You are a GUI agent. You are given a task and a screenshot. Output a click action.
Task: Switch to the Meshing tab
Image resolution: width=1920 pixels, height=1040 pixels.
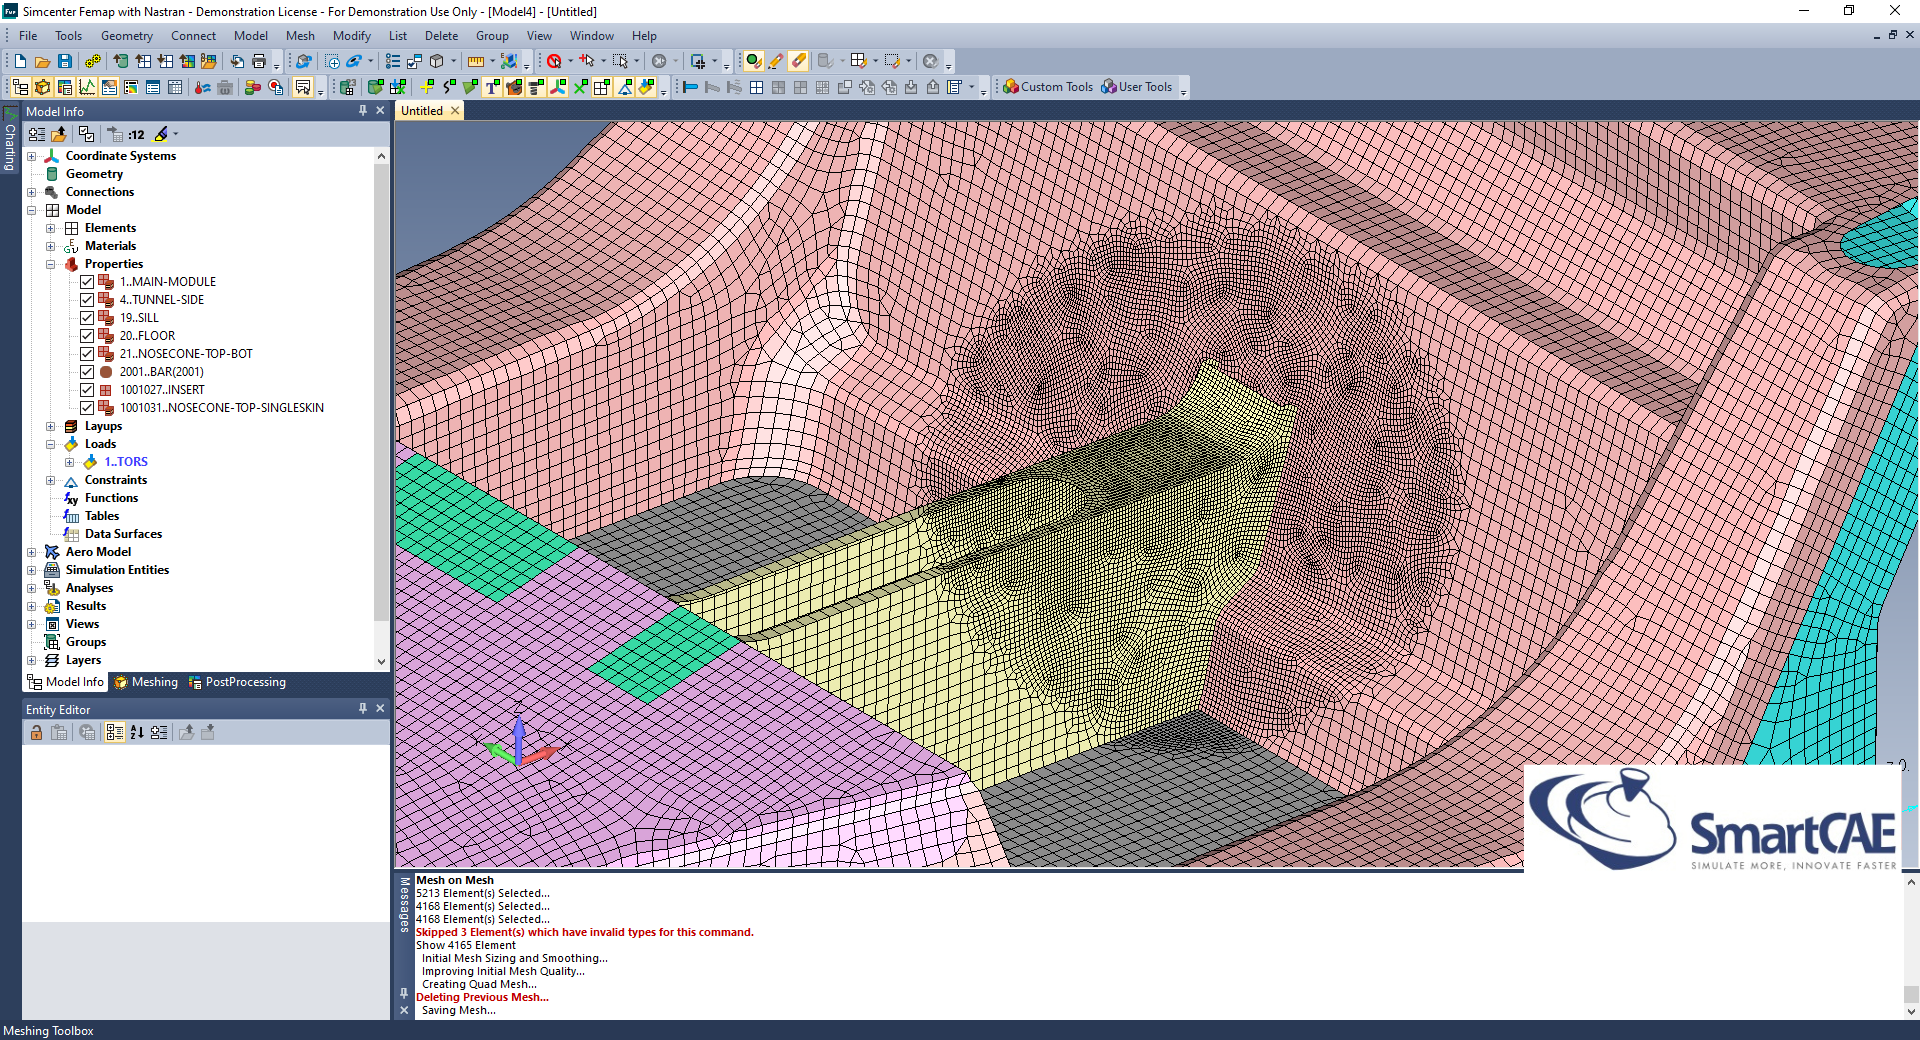click(146, 682)
